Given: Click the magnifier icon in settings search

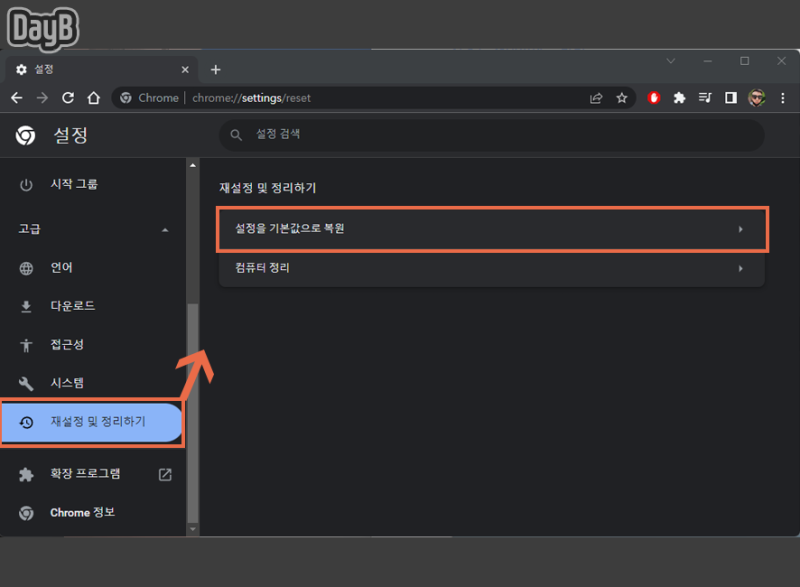Looking at the screenshot, I should (236, 135).
